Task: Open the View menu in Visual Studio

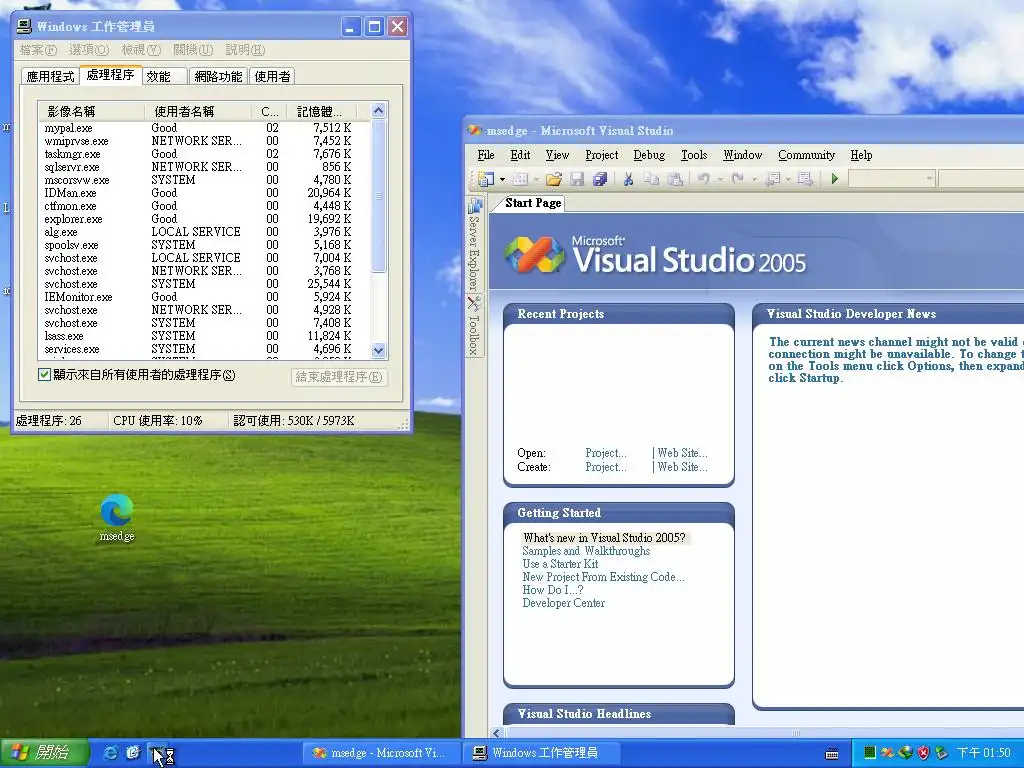Action: click(557, 155)
